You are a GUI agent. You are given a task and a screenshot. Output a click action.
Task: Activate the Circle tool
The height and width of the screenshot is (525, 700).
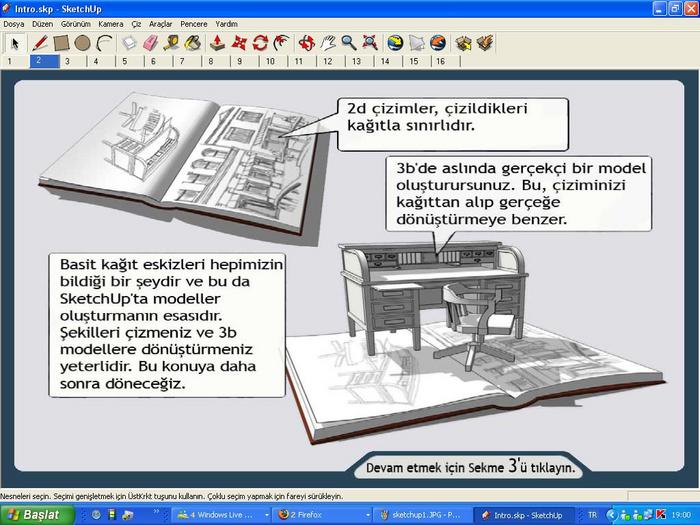pos(82,43)
